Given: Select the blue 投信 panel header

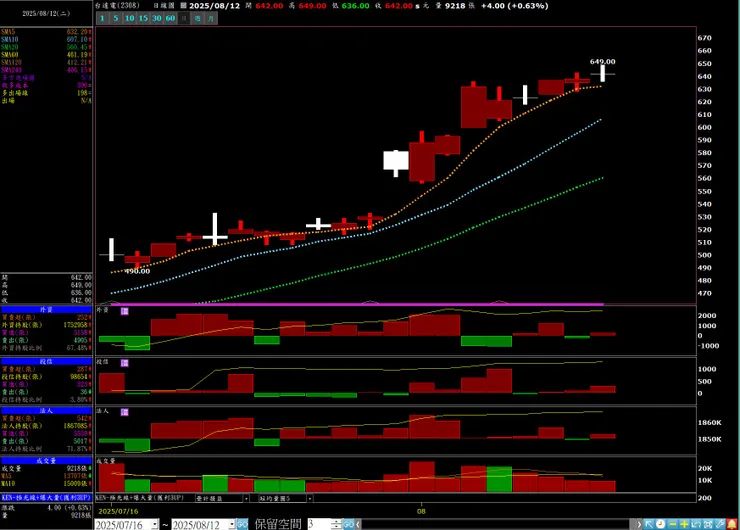Looking at the screenshot, I should pos(46,362).
